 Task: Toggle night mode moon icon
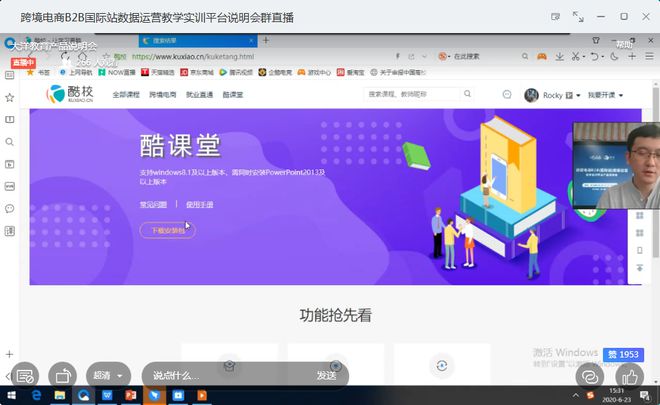click(x=614, y=56)
